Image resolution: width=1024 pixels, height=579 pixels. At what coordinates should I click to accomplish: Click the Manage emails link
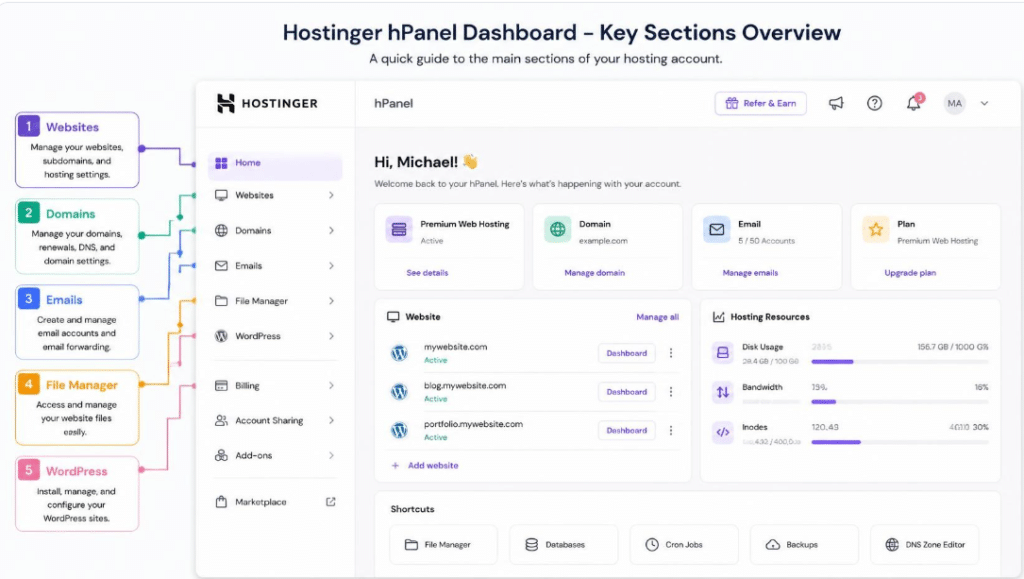pyautogui.click(x=750, y=273)
